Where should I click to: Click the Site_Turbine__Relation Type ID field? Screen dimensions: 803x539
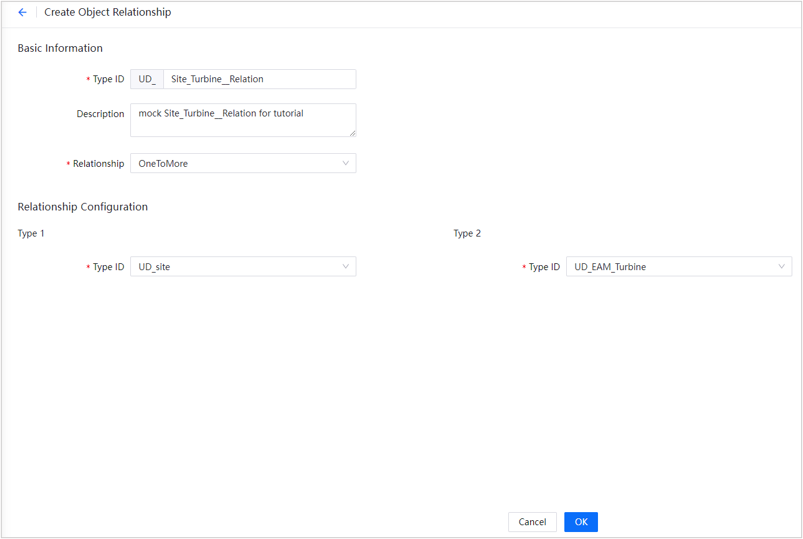pos(258,79)
